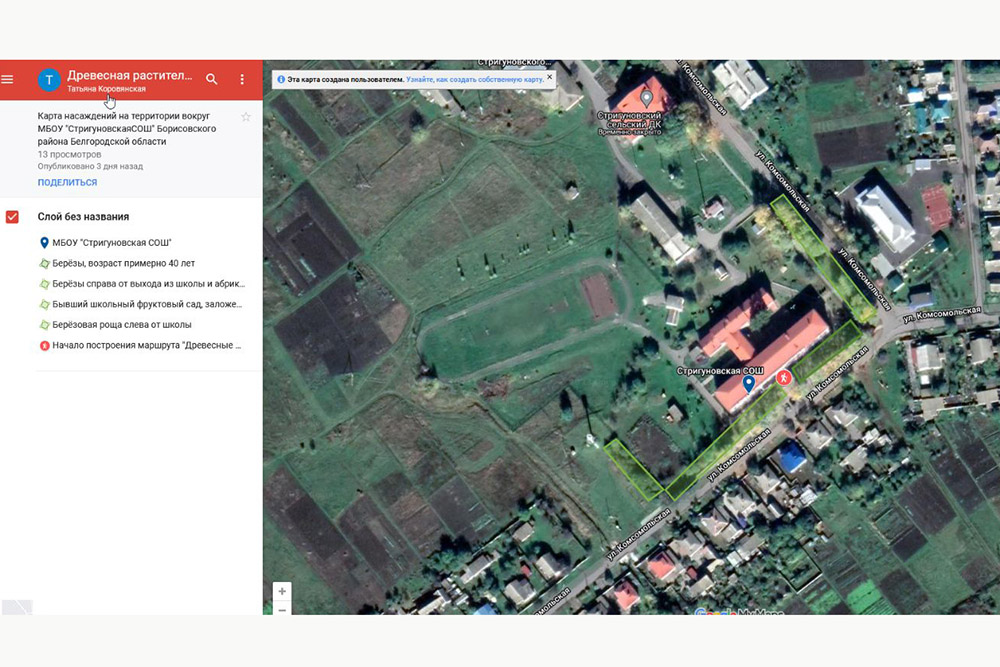The height and width of the screenshot is (667, 1000).
Task: Uncheck the 'Слой без названия' layer checkbox
Action: tap(13, 217)
